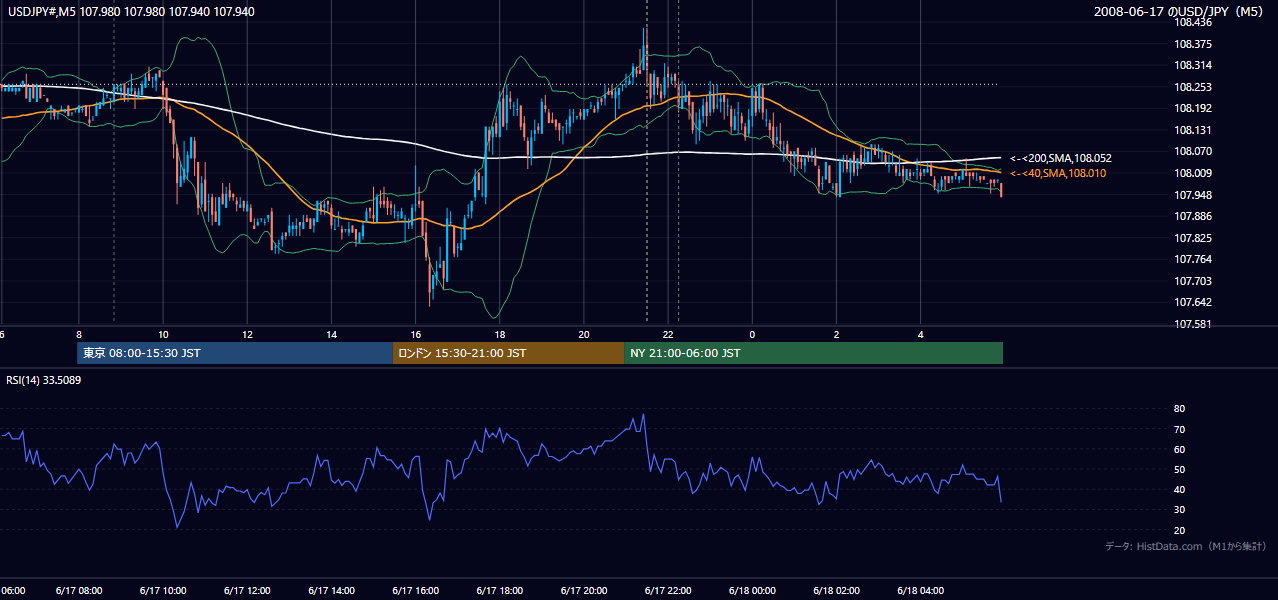Click RSI scale label 20 on right axis
The image size is (1278, 600).
click(x=1179, y=530)
